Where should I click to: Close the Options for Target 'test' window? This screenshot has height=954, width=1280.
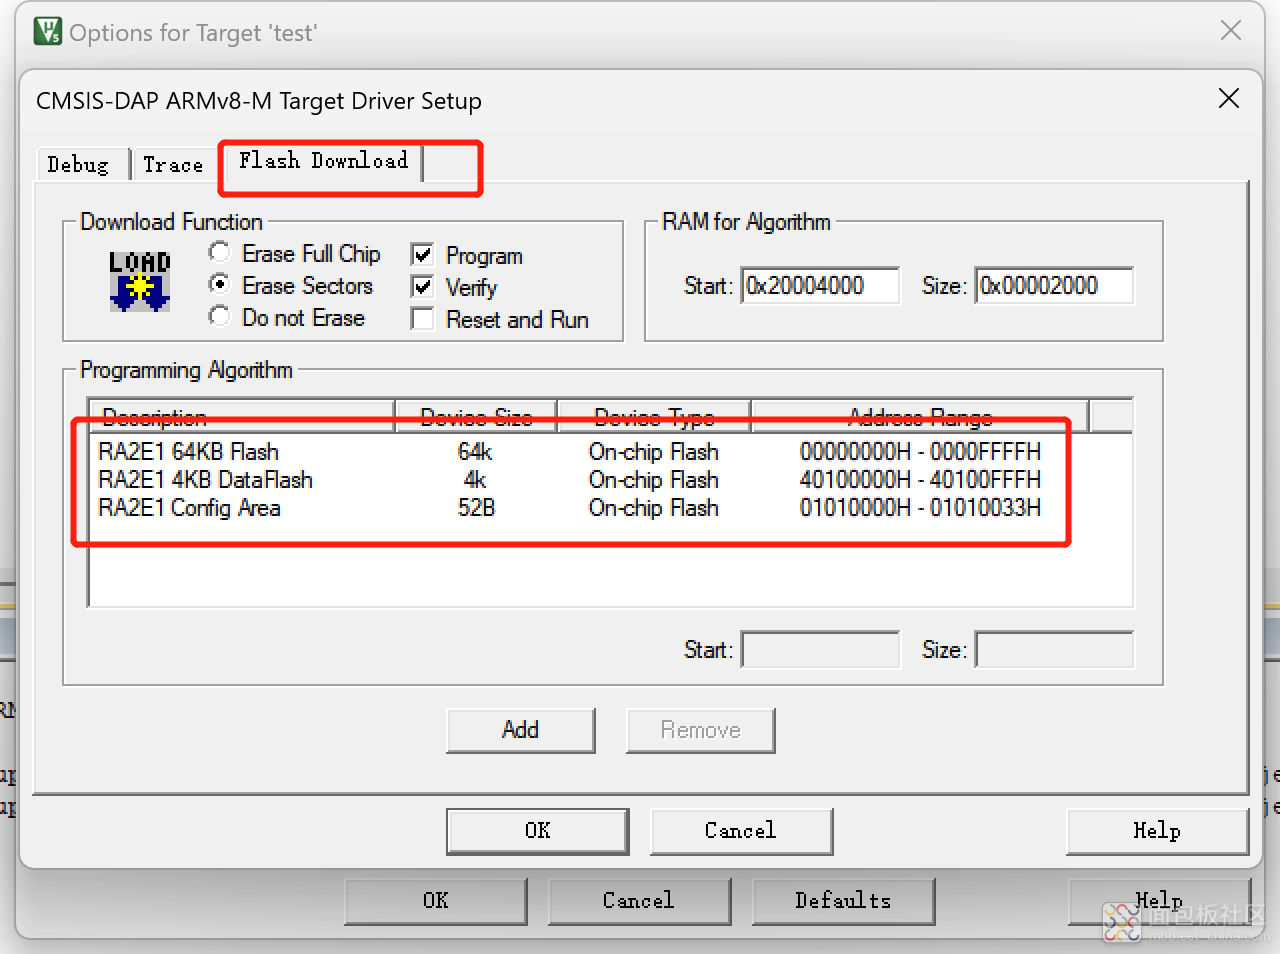[1231, 30]
